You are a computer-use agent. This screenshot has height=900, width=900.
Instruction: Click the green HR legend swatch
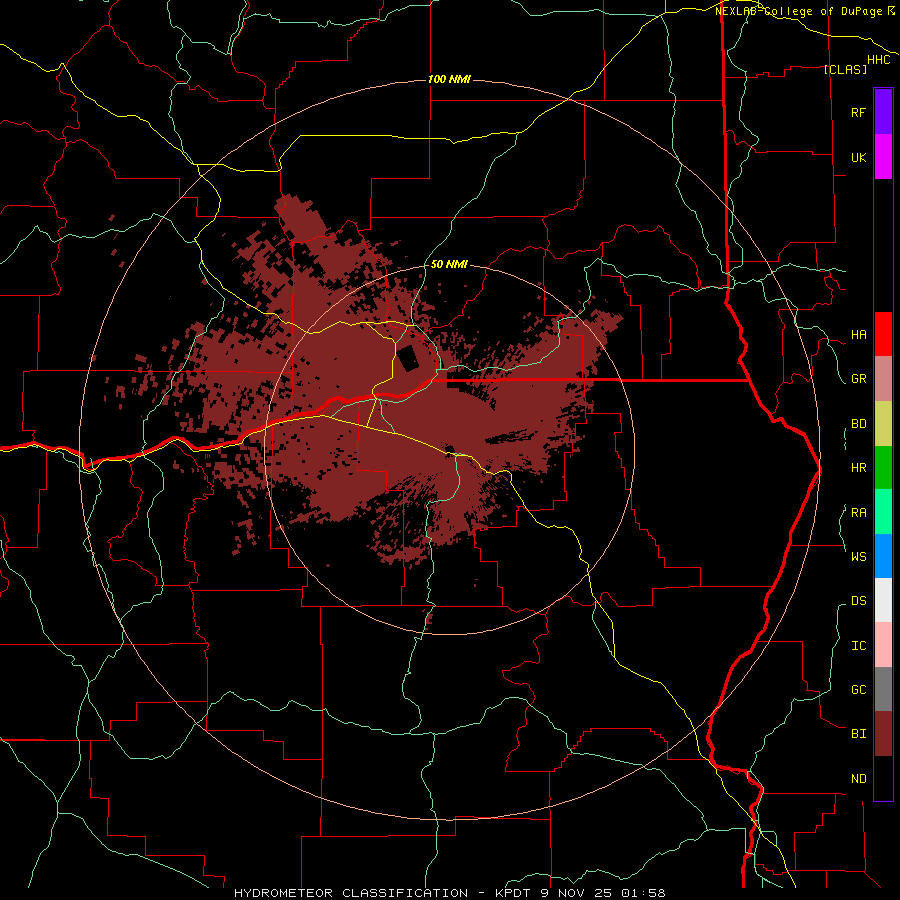pos(883,468)
